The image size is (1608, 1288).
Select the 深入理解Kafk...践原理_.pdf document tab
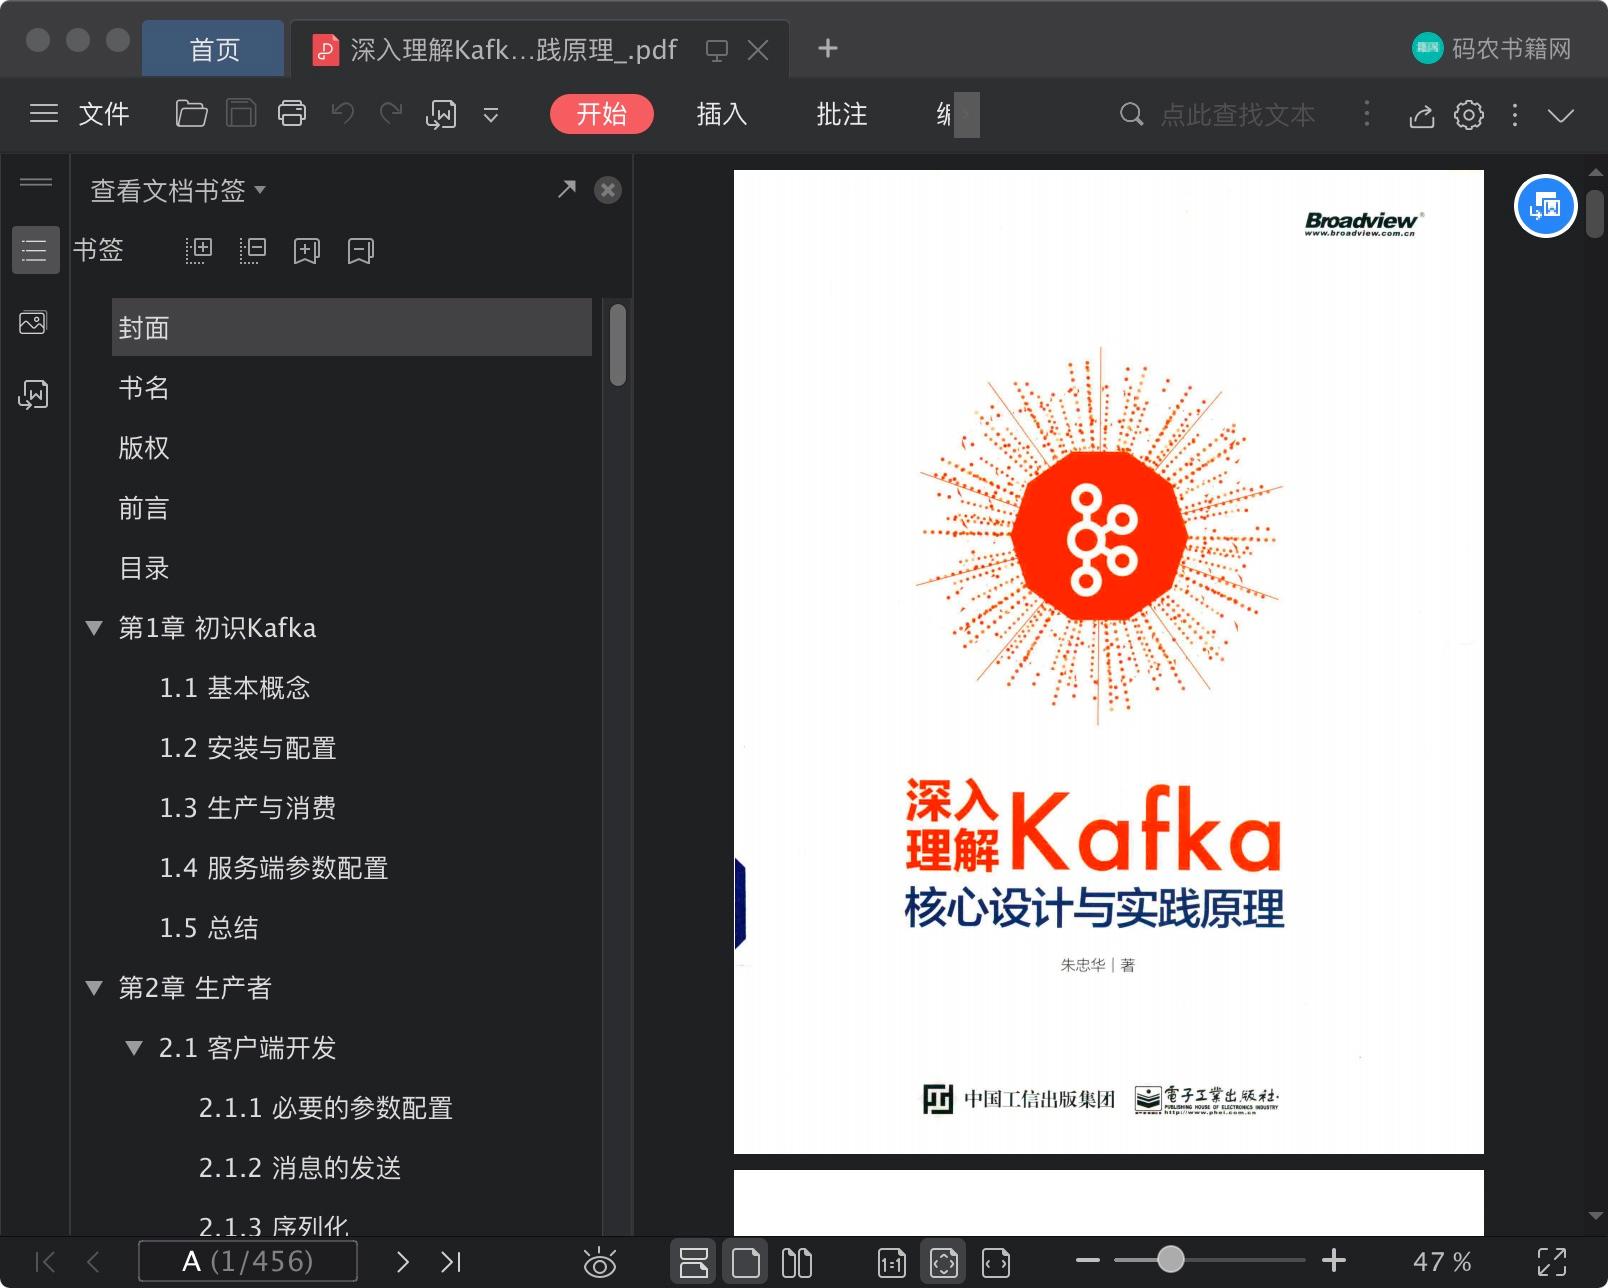pos(513,49)
